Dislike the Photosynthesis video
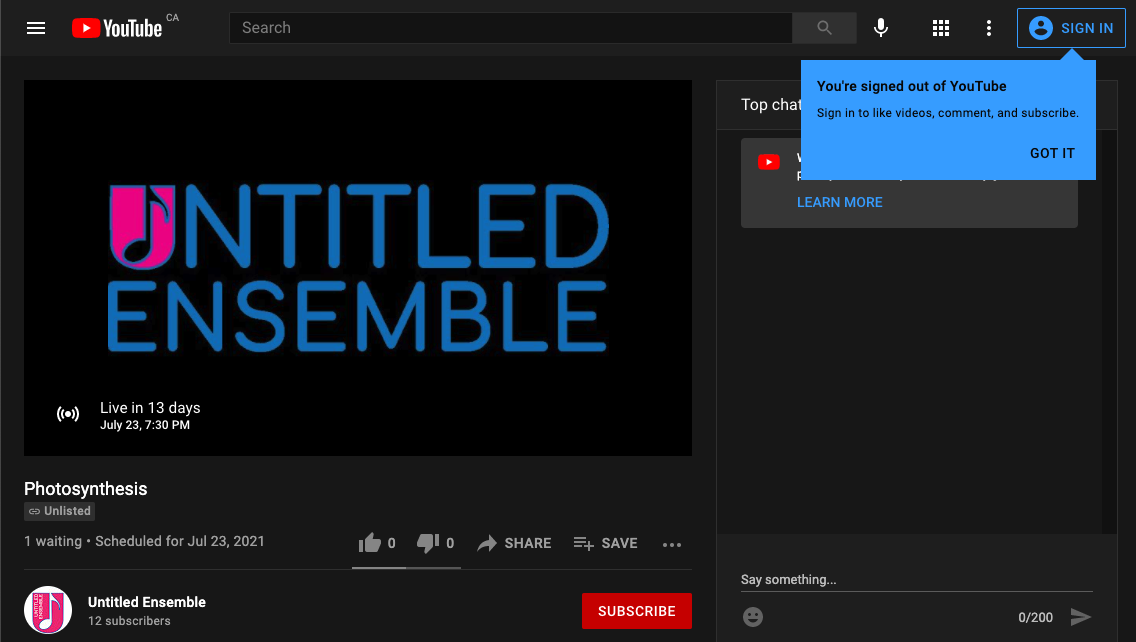The image size is (1136, 642). point(429,543)
